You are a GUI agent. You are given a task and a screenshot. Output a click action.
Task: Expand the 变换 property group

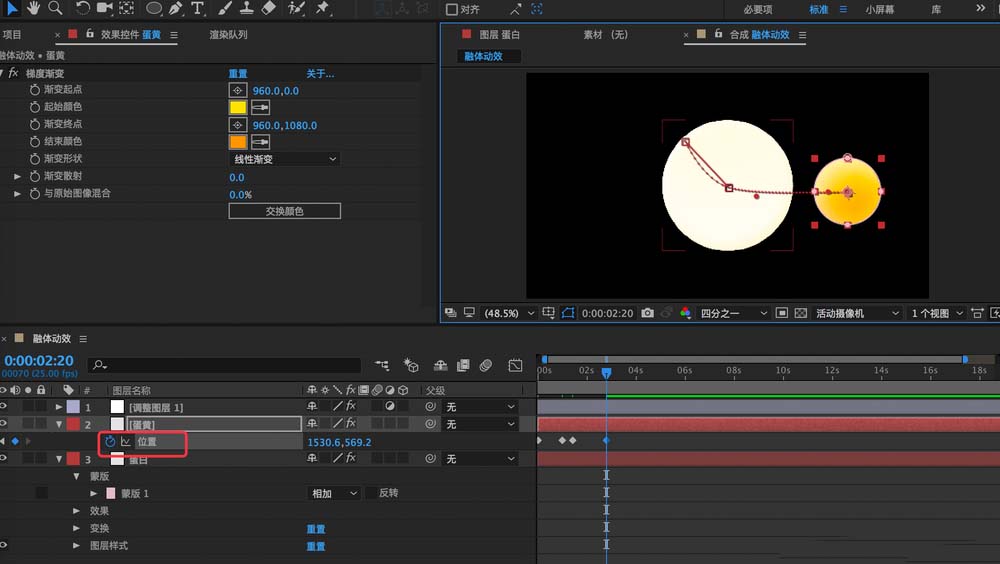tap(77, 528)
